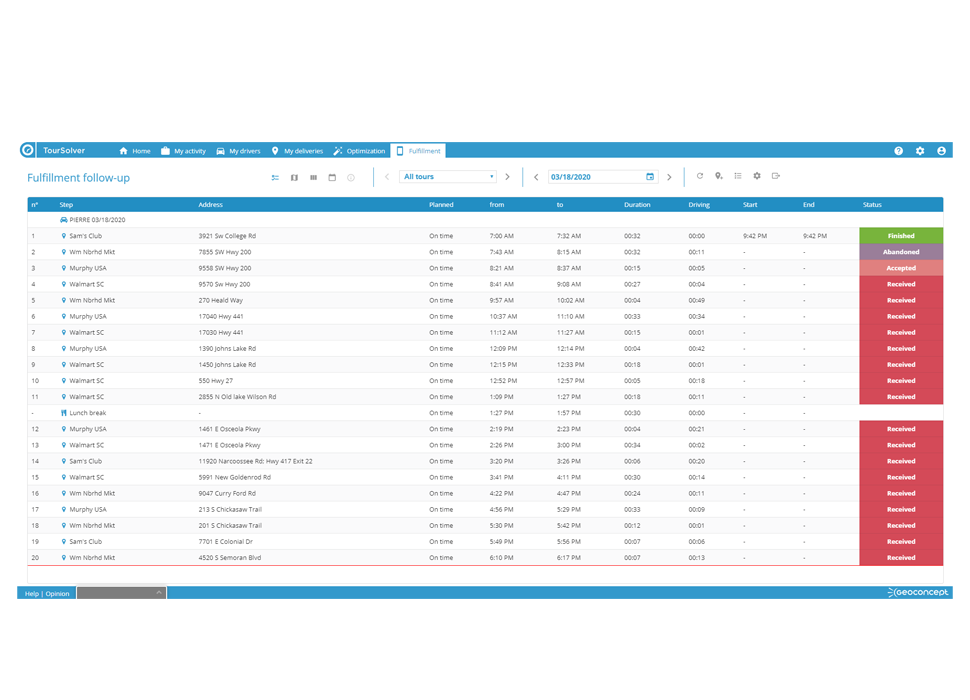Image resolution: width=970 pixels, height=700 pixels.
Task: Sort by Step column header
Action: coord(66,205)
